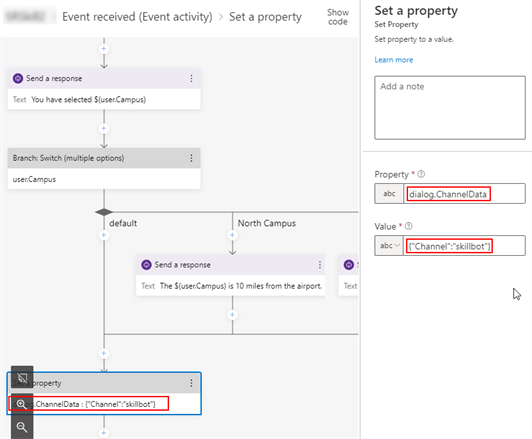532x439 pixels.
Task: Click the 'North Campus' branch label
Action: point(267,223)
